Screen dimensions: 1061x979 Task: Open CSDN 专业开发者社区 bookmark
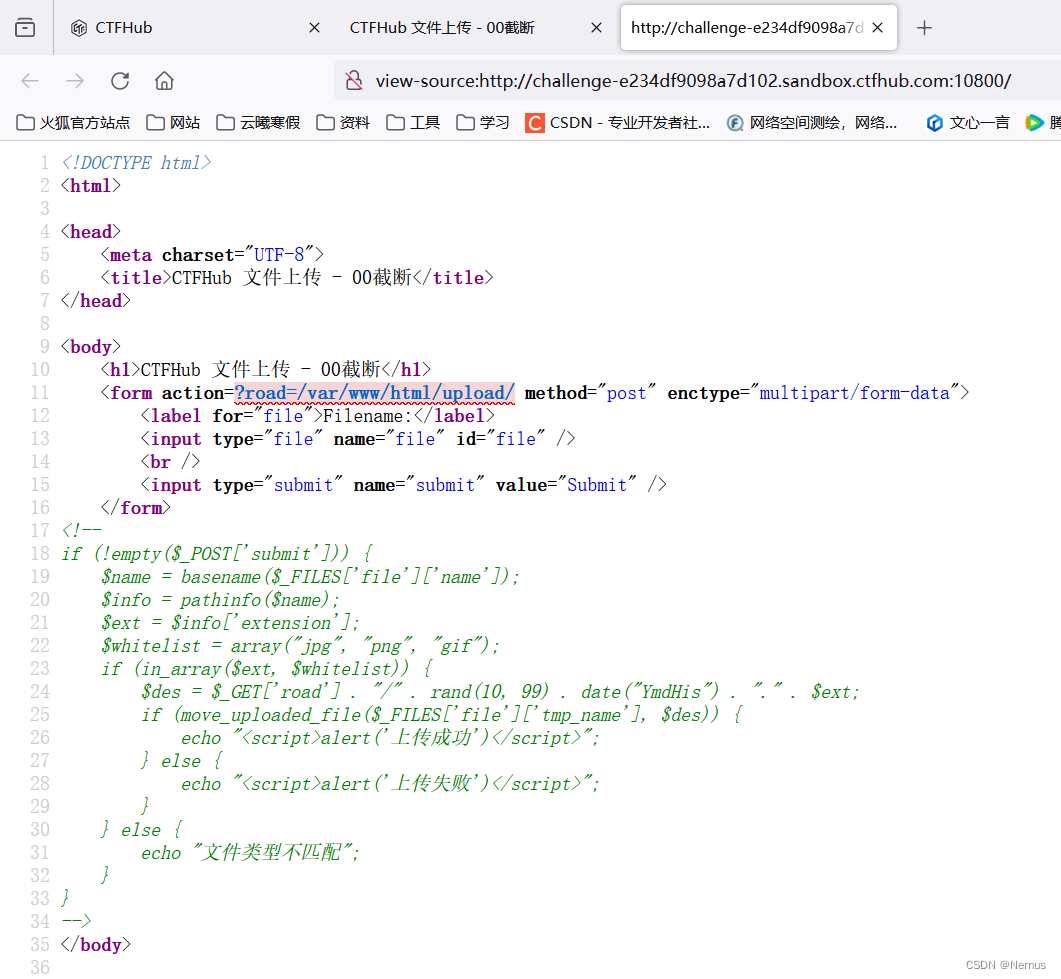[618, 122]
